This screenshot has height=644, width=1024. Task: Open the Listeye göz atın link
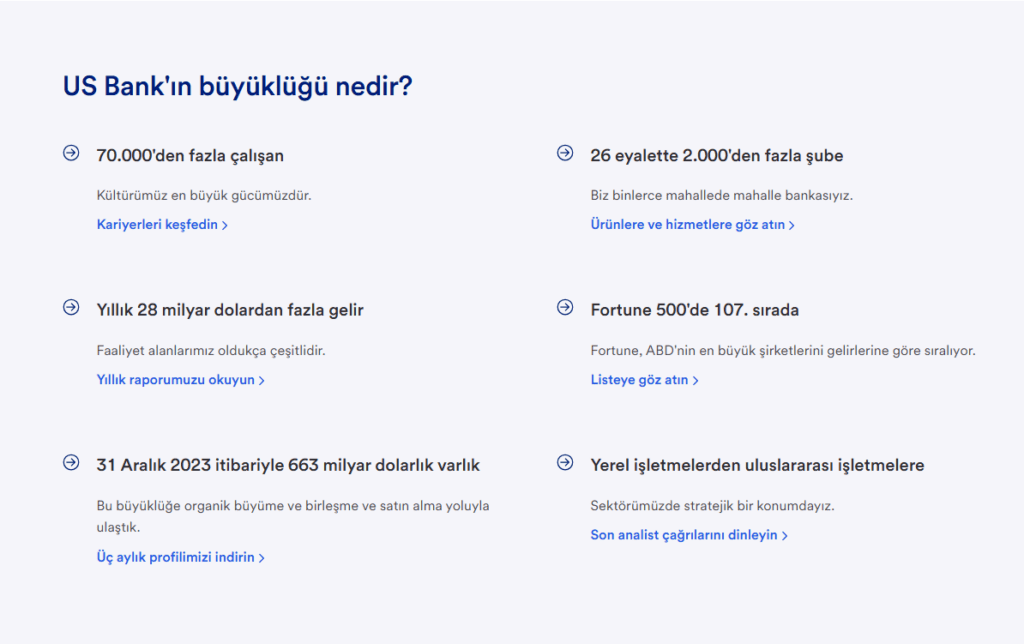click(x=645, y=380)
